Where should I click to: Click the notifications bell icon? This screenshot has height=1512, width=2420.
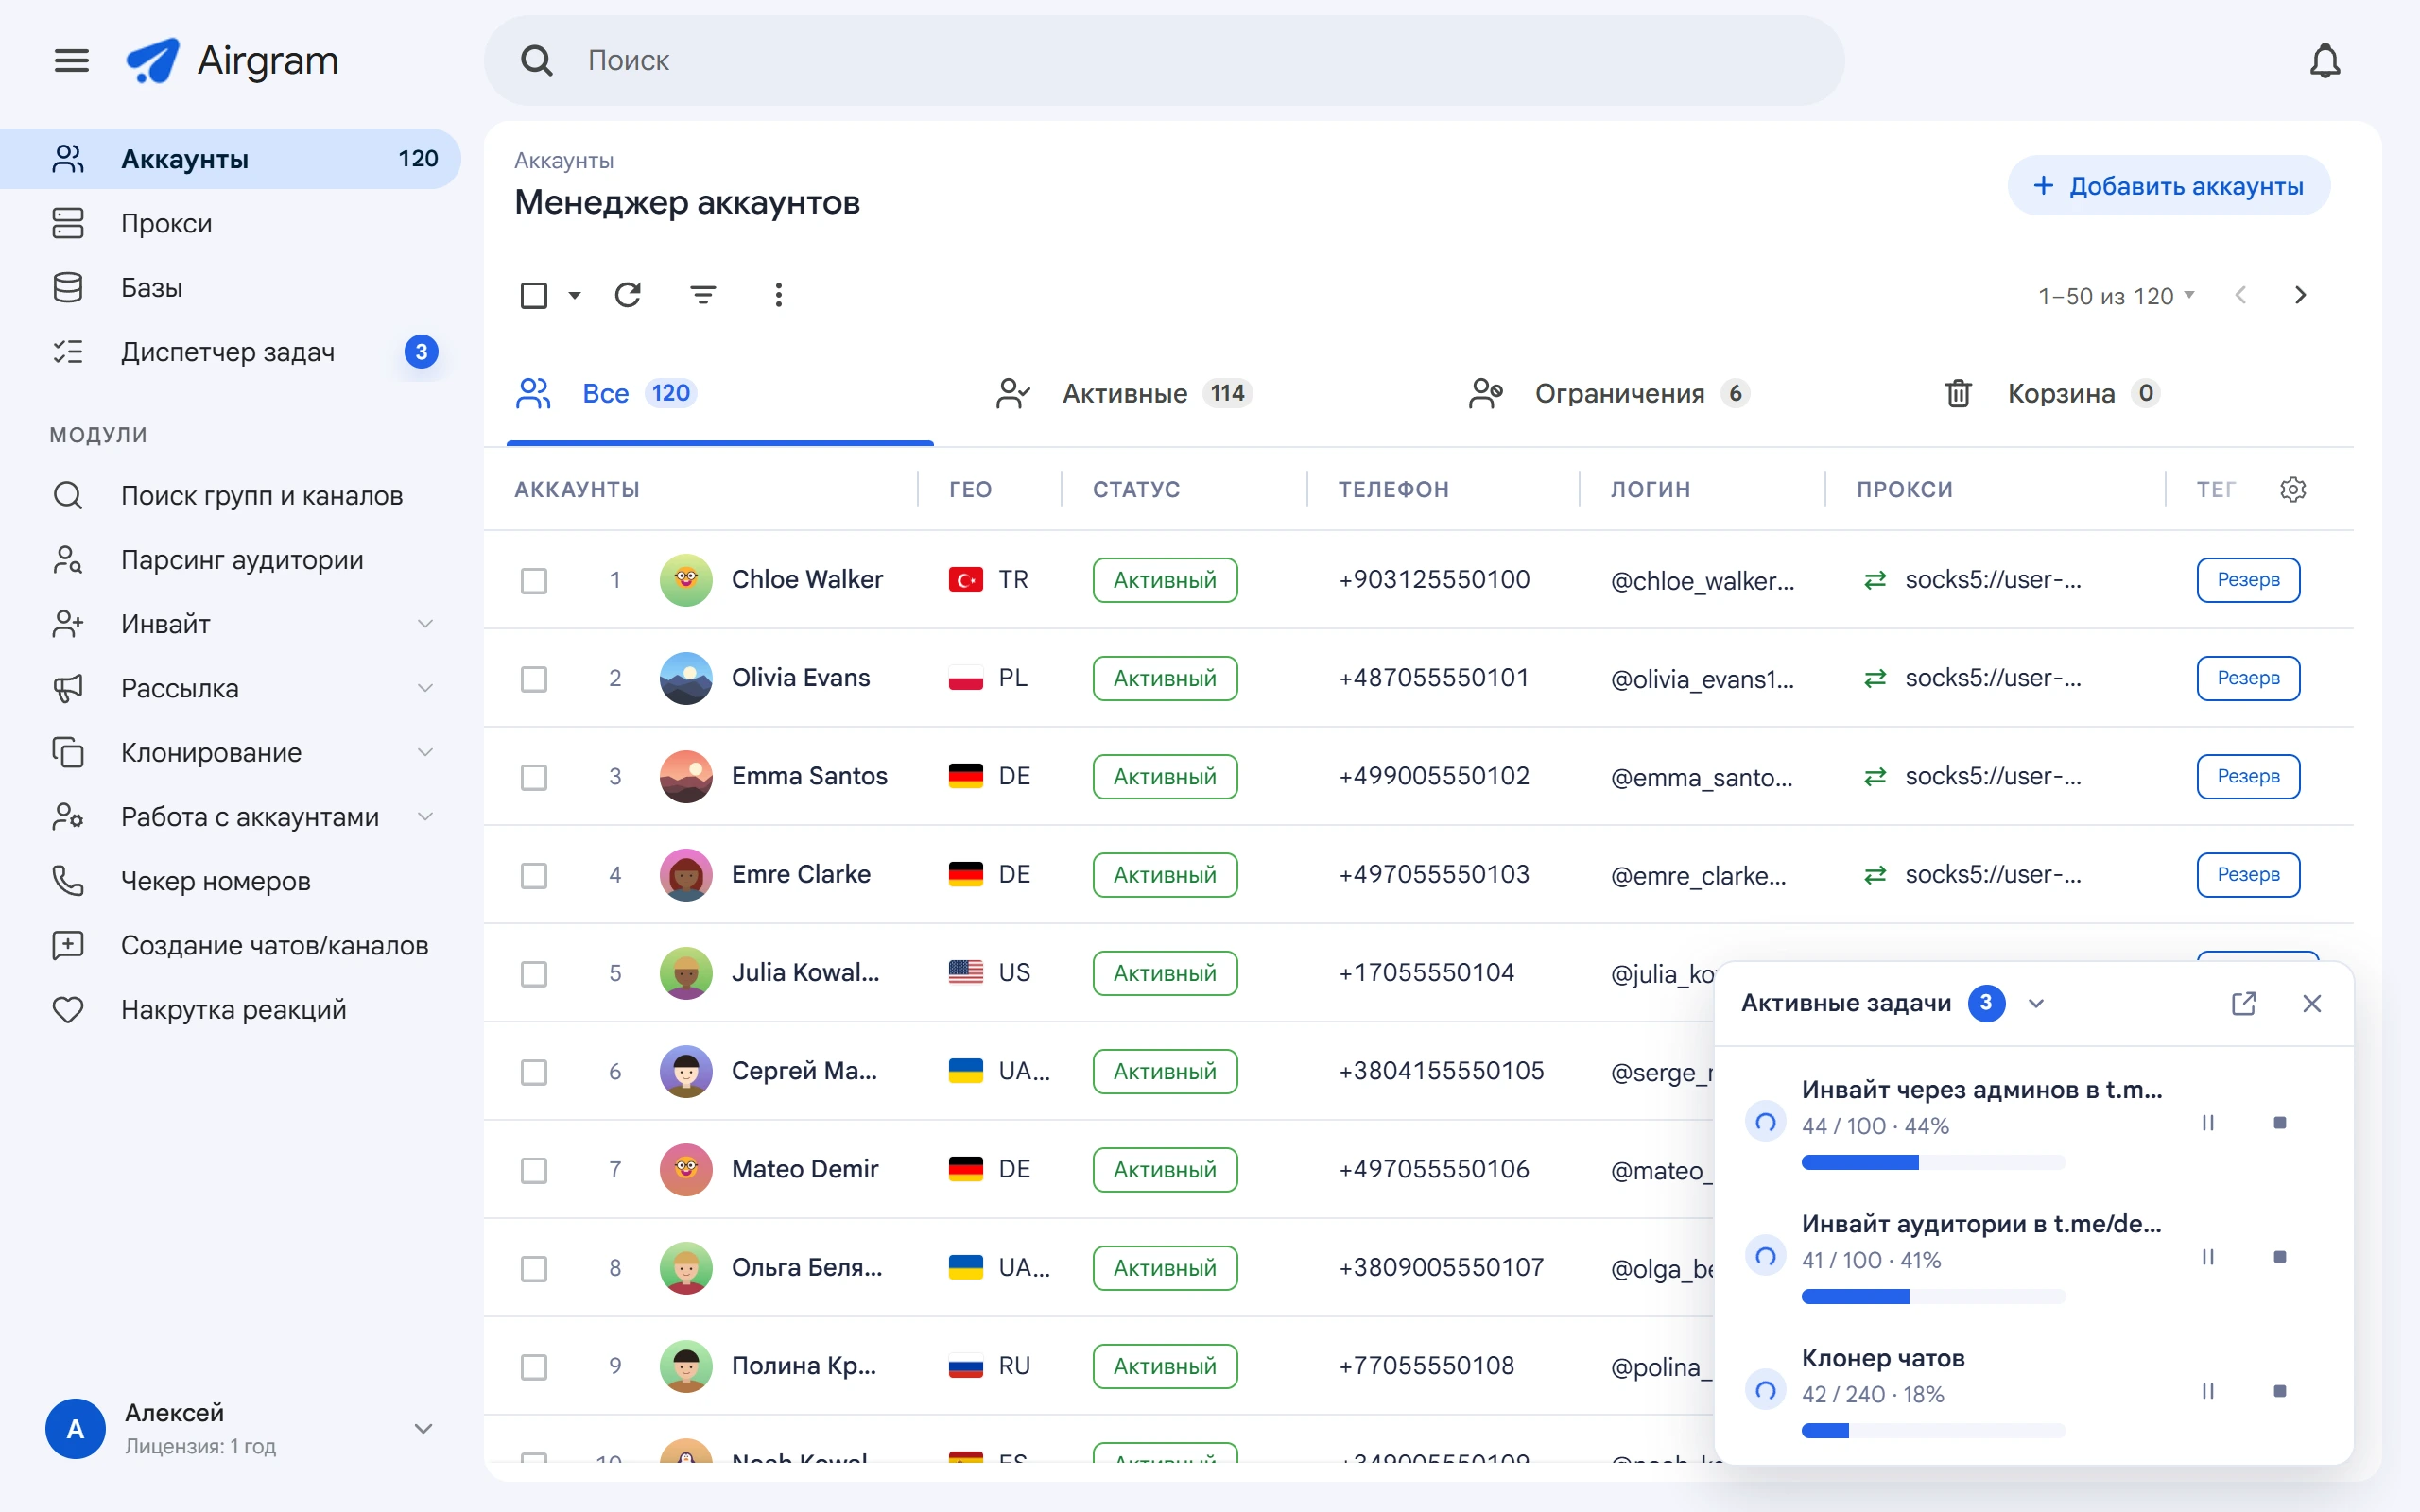(x=2325, y=61)
